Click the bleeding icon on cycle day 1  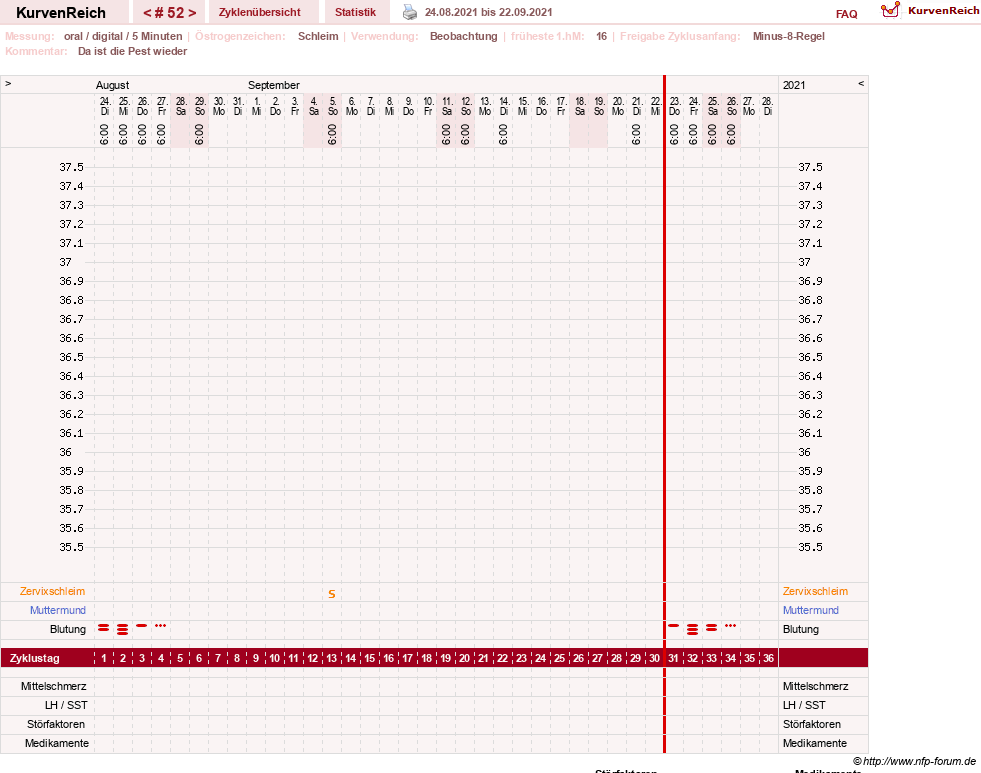tap(104, 627)
